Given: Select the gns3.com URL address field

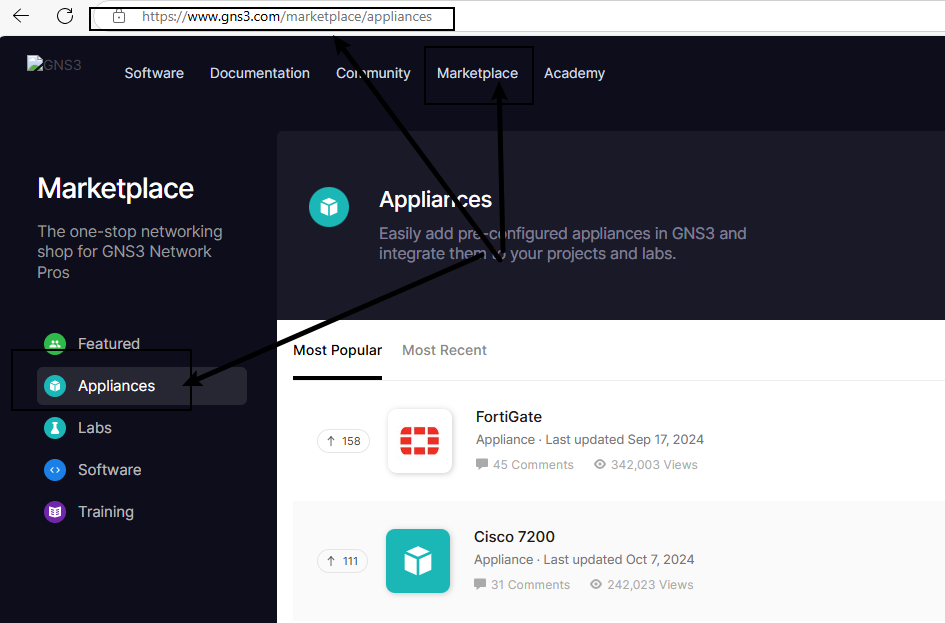Looking at the screenshot, I should (287, 16).
